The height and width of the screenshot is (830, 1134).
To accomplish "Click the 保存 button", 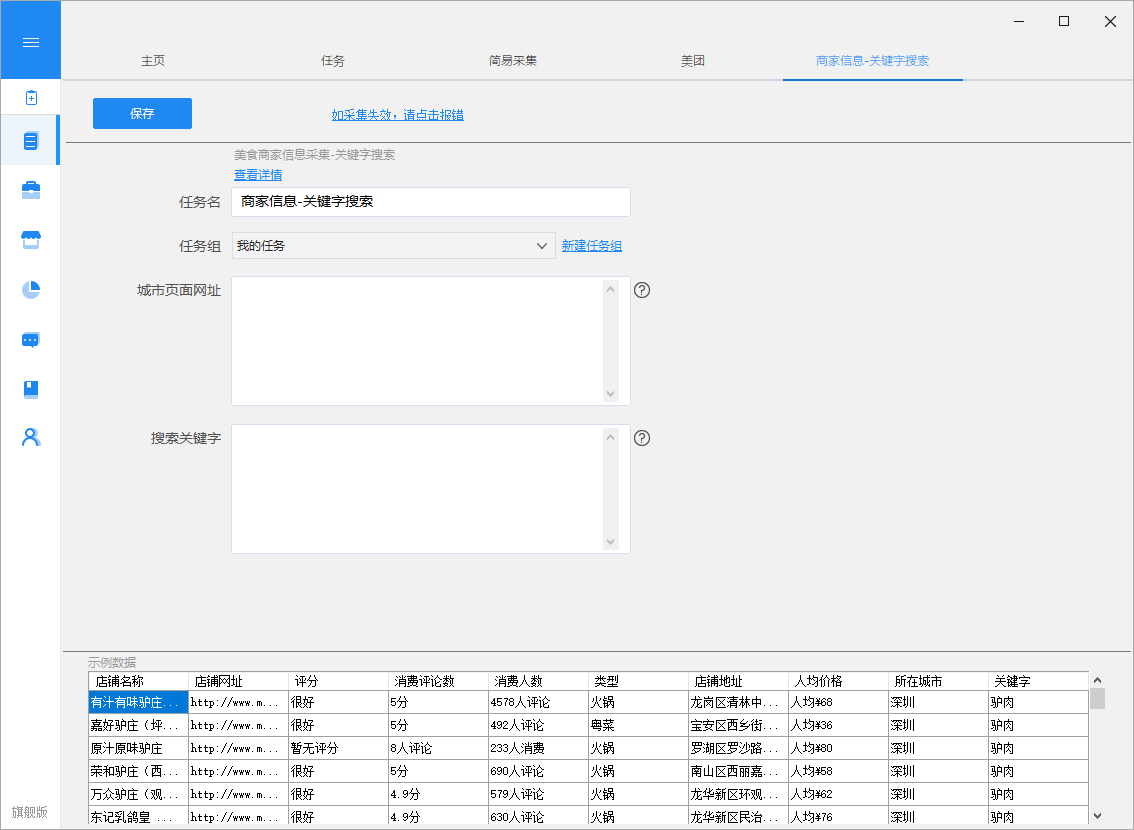I will point(142,114).
